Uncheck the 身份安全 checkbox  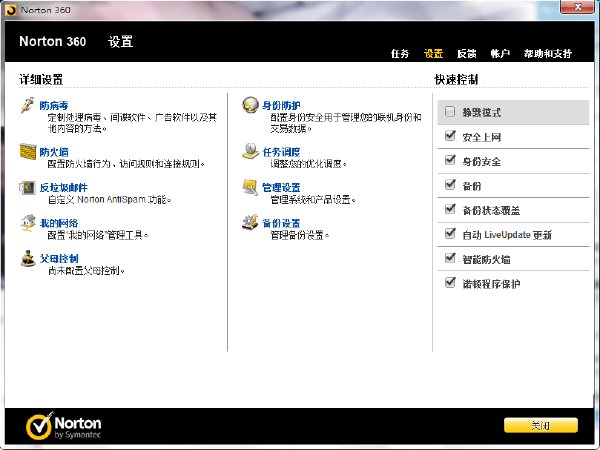coord(450,160)
